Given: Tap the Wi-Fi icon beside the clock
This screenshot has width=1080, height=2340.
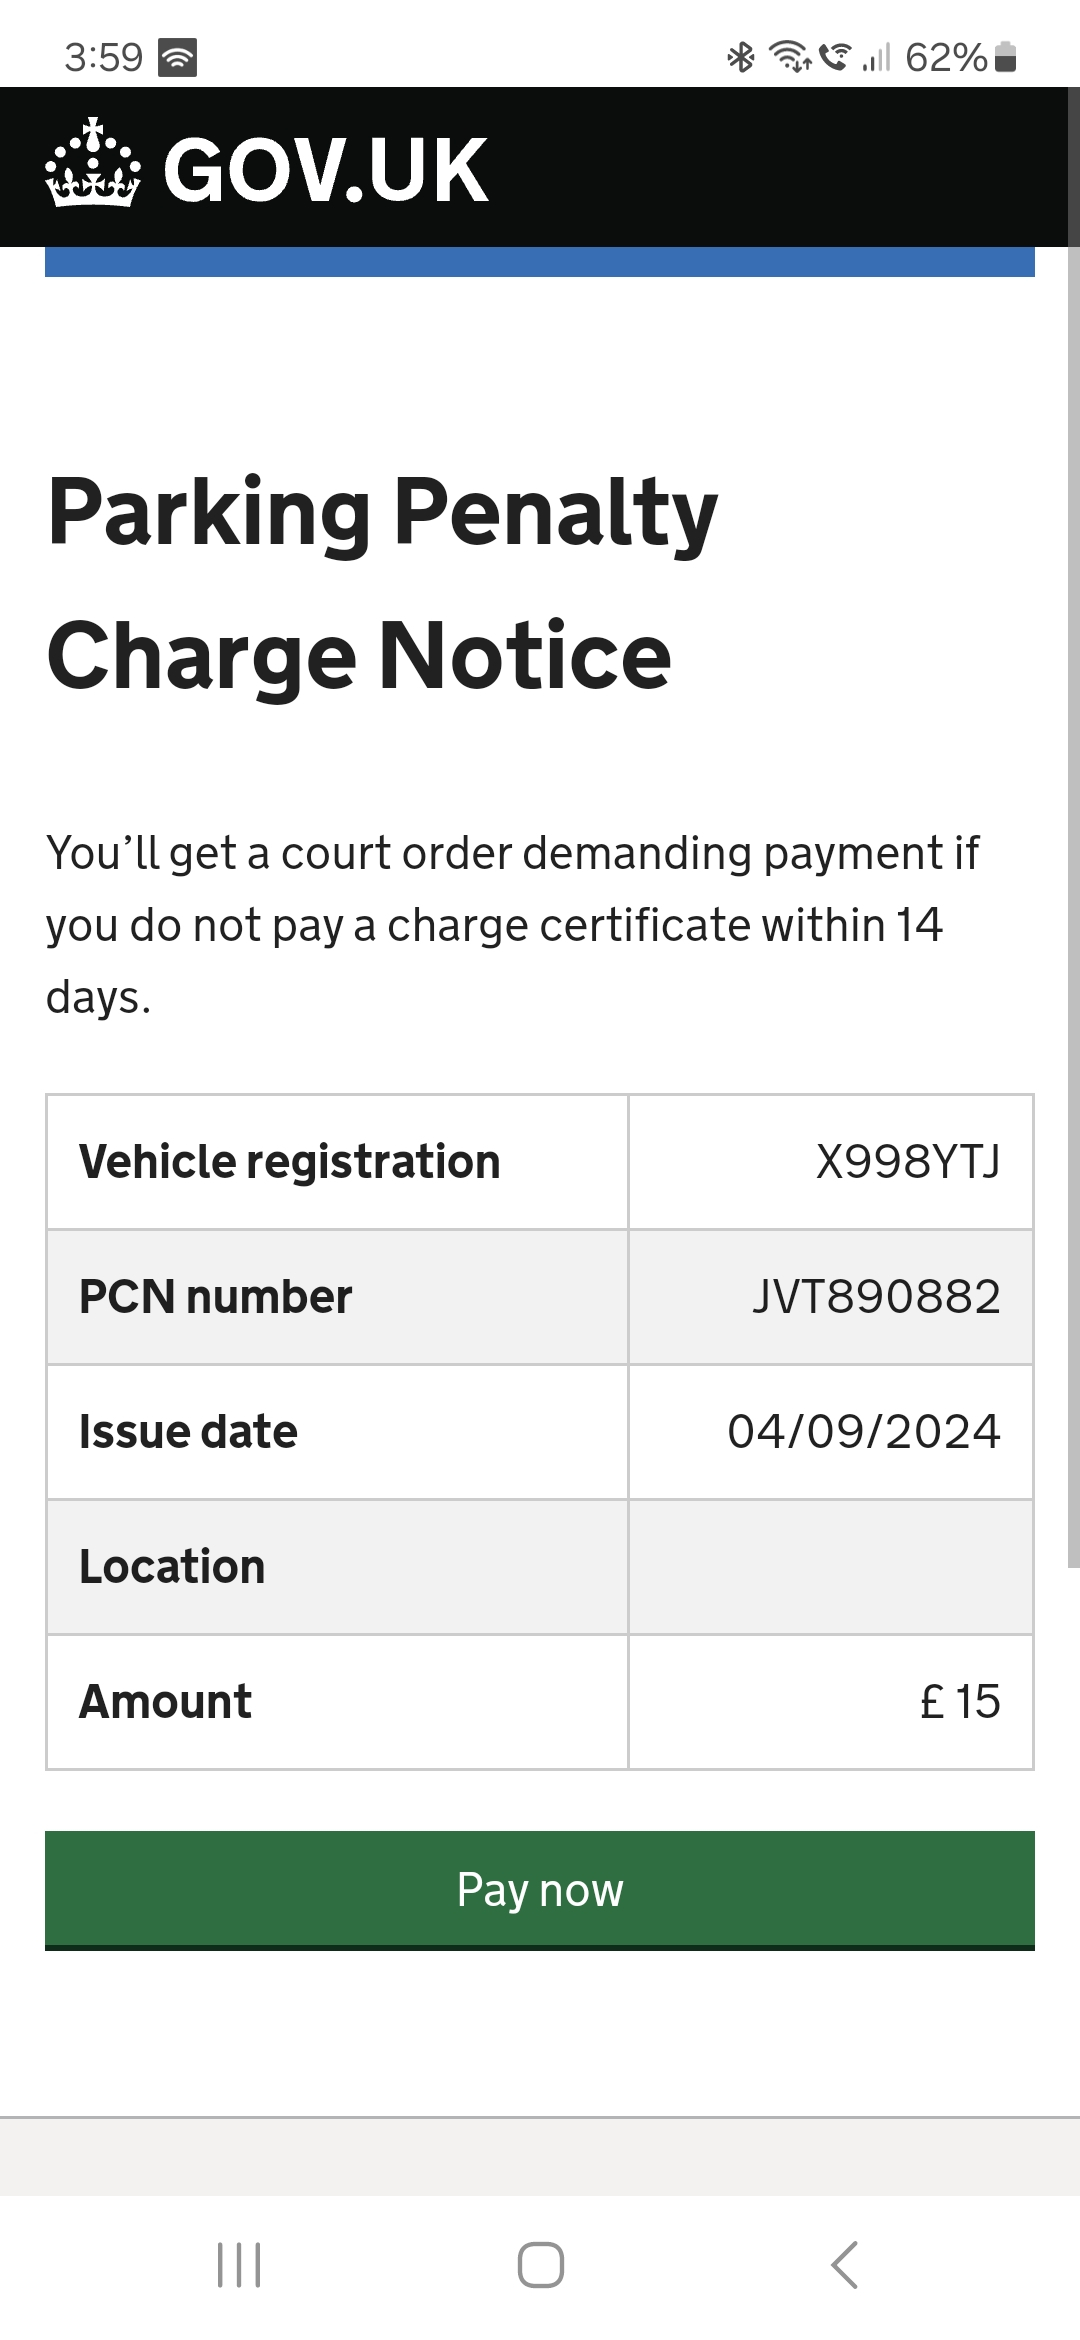Looking at the screenshot, I should (x=177, y=57).
